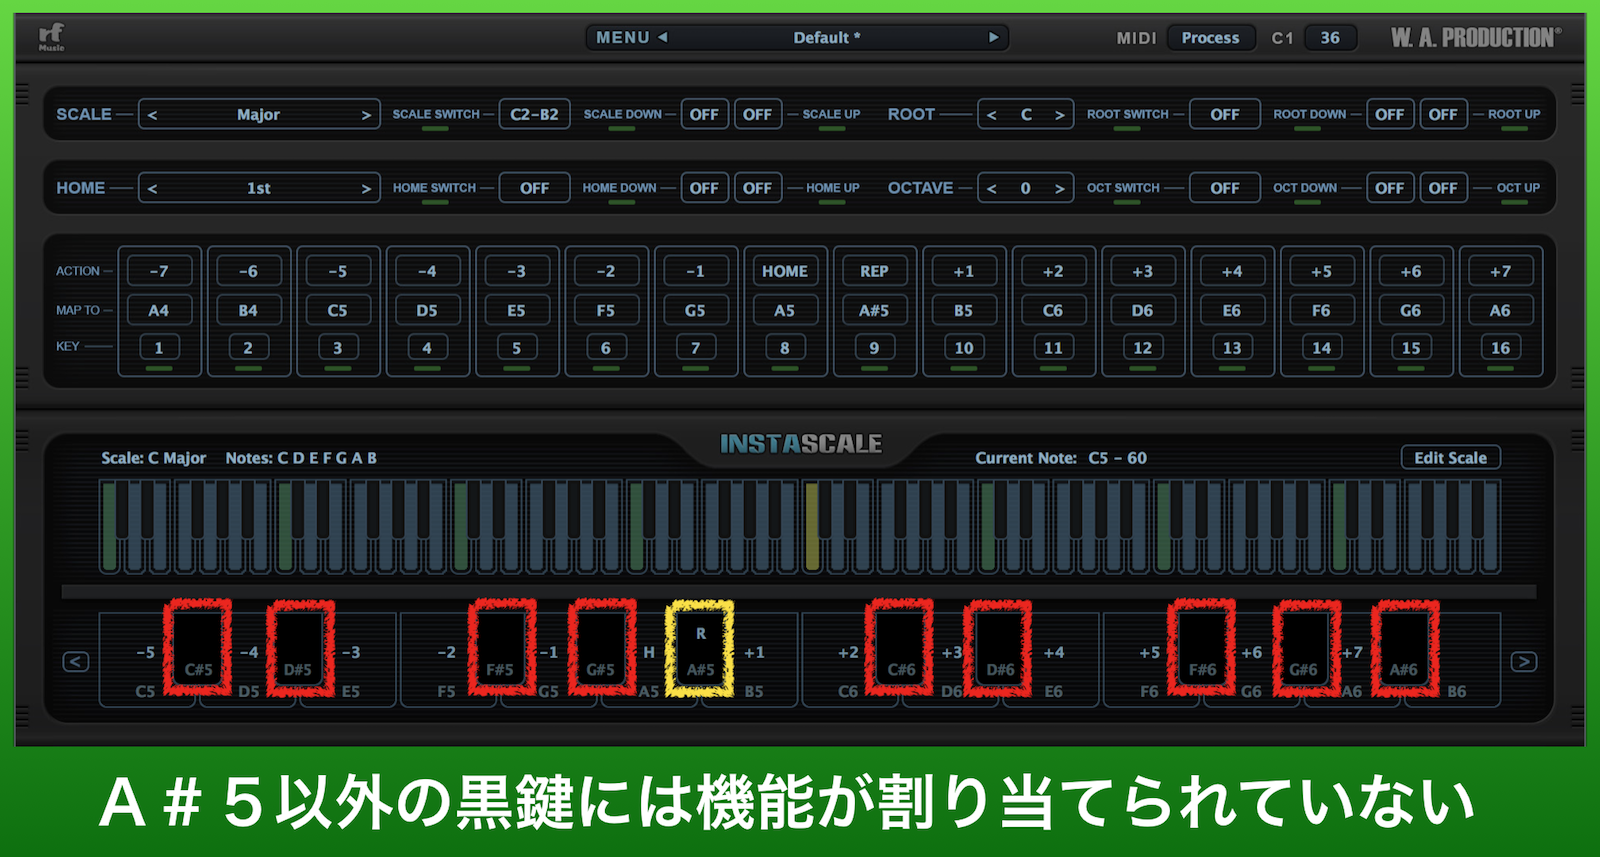Select key number 1

(x=159, y=348)
